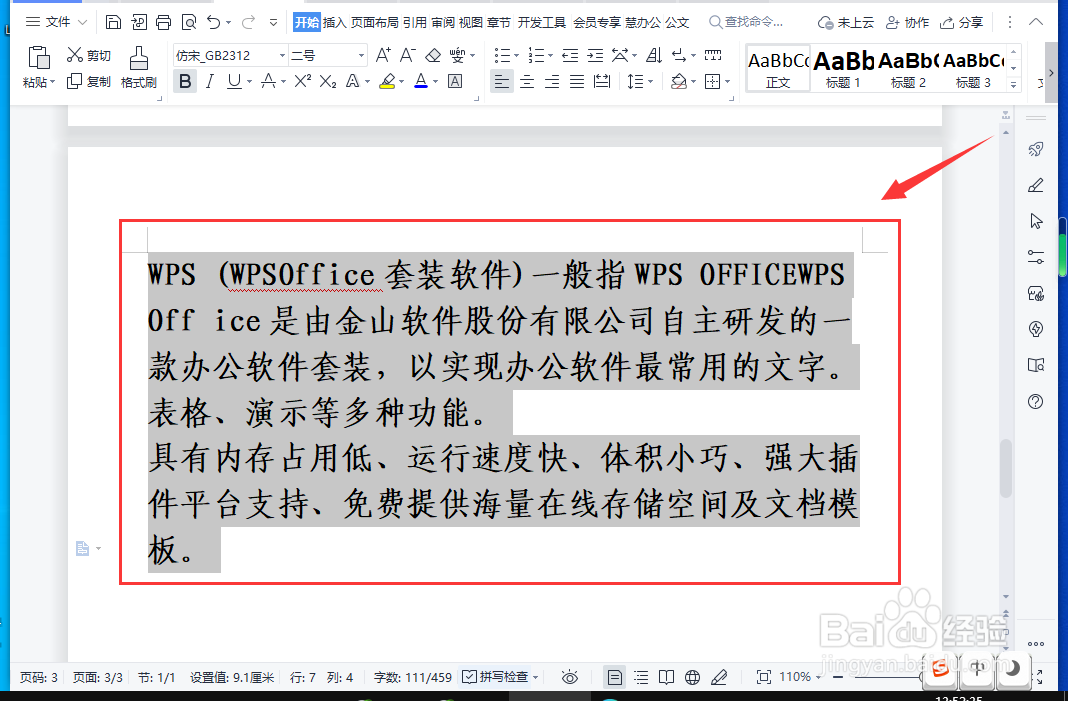The image size is (1068, 701).
Task: Click the settings sliders icon in right sidebar
Action: click(x=1035, y=257)
